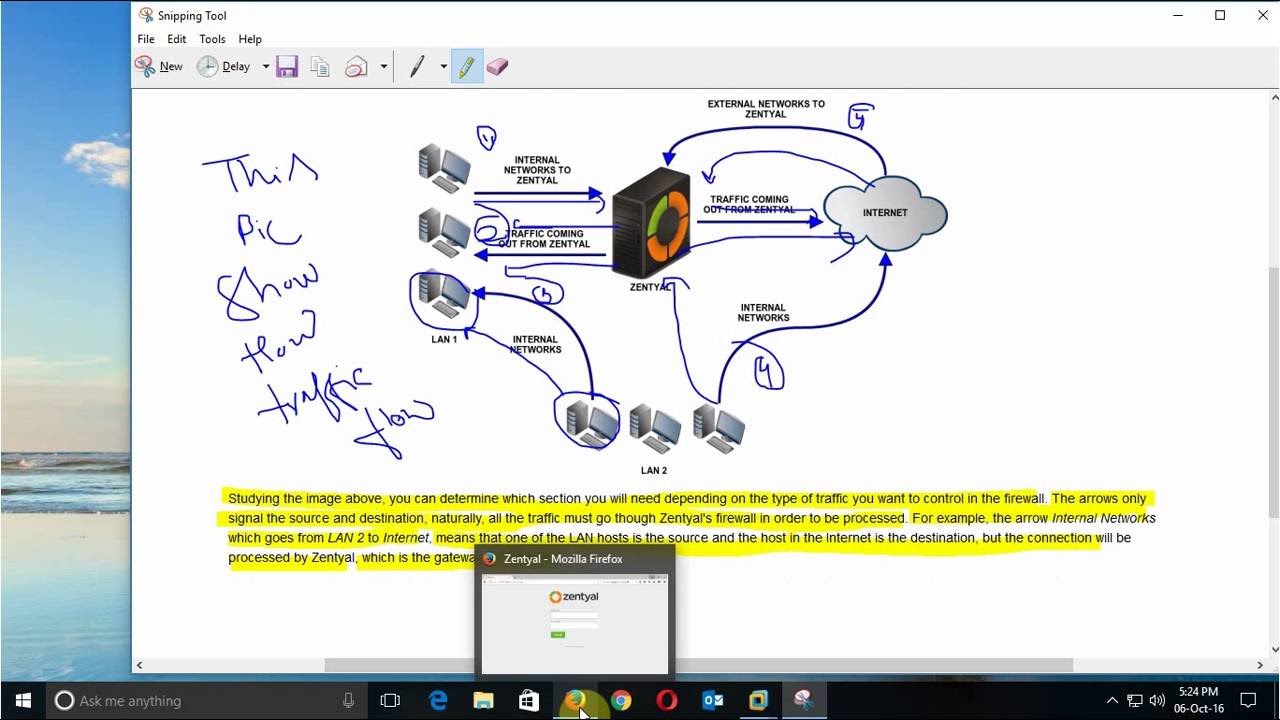
Task: Switch to Firefox in the taskbar
Action: point(575,701)
